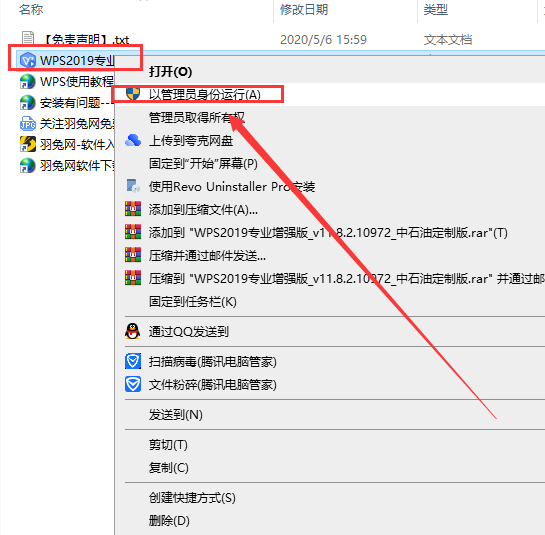This screenshot has width=545, height=535.
Task: Select 上传到夸克网盘
Action: click(191, 140)
